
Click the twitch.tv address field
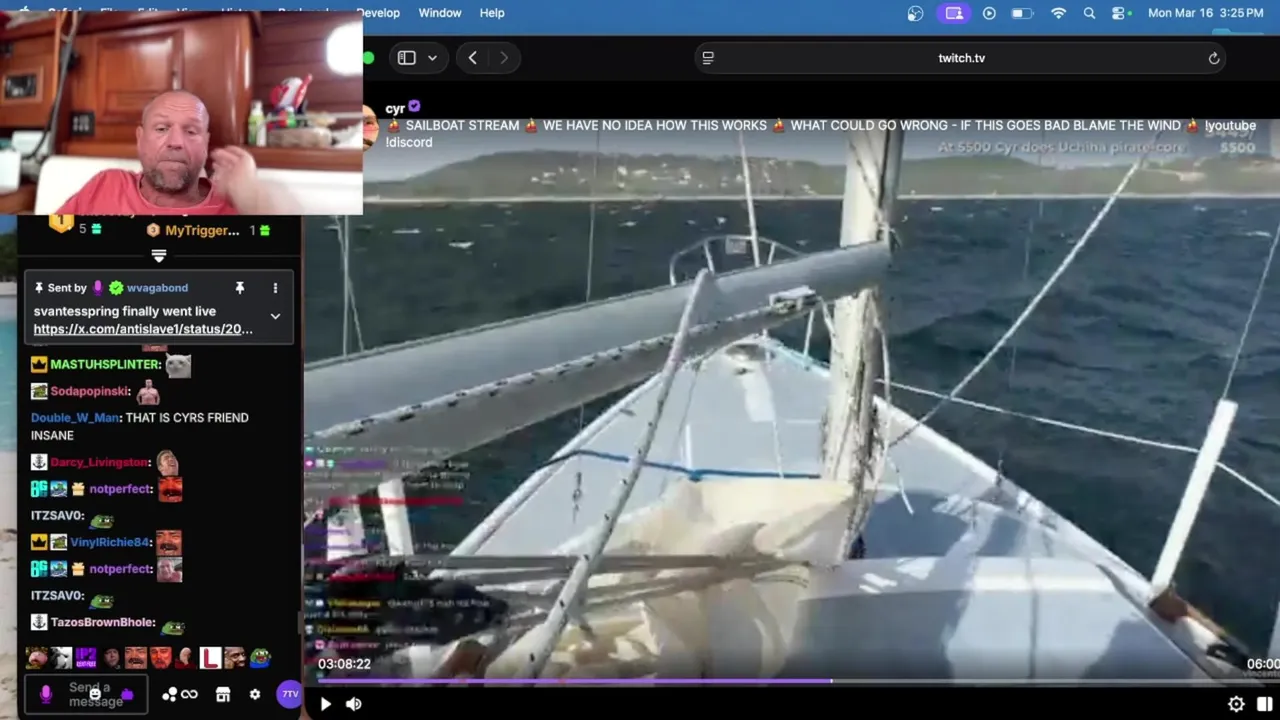(961, 58)
